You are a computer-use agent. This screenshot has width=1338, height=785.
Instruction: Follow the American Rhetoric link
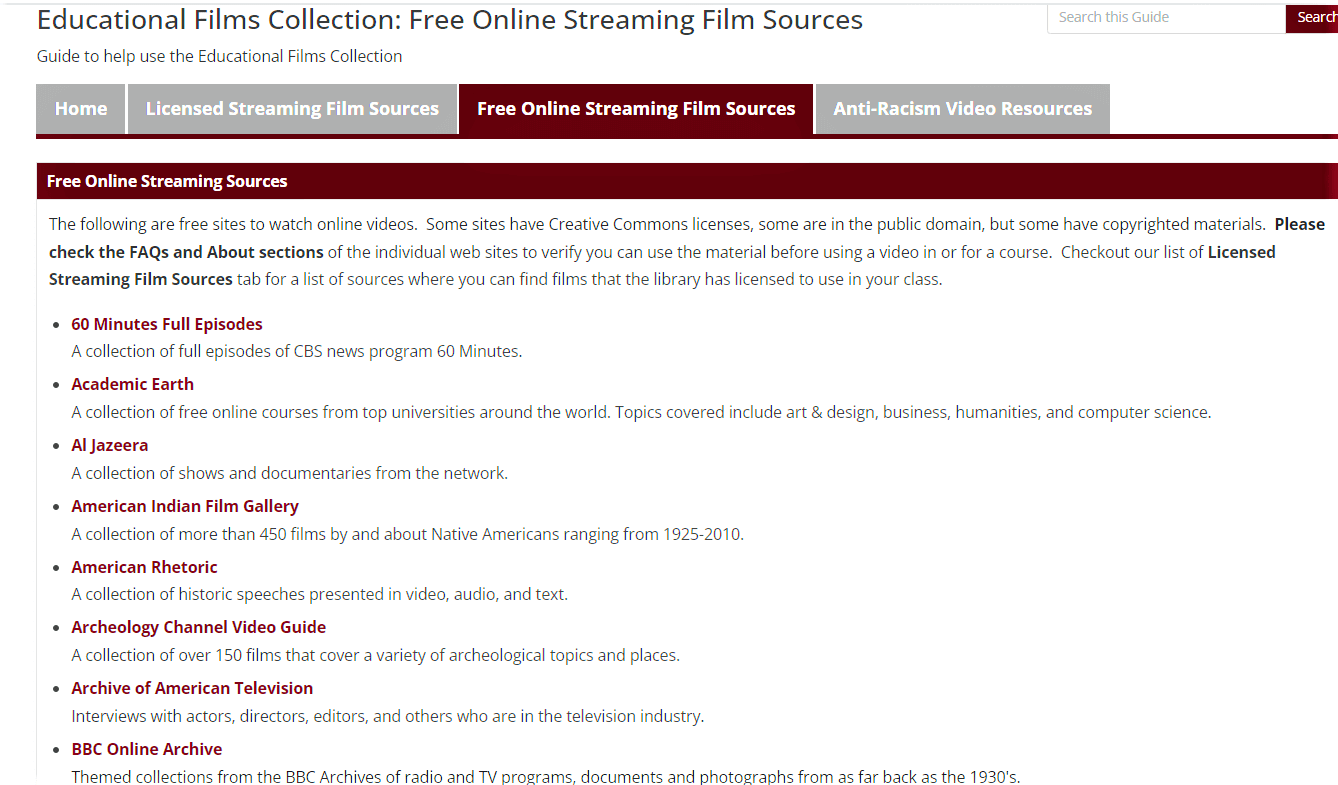(144, 567)
